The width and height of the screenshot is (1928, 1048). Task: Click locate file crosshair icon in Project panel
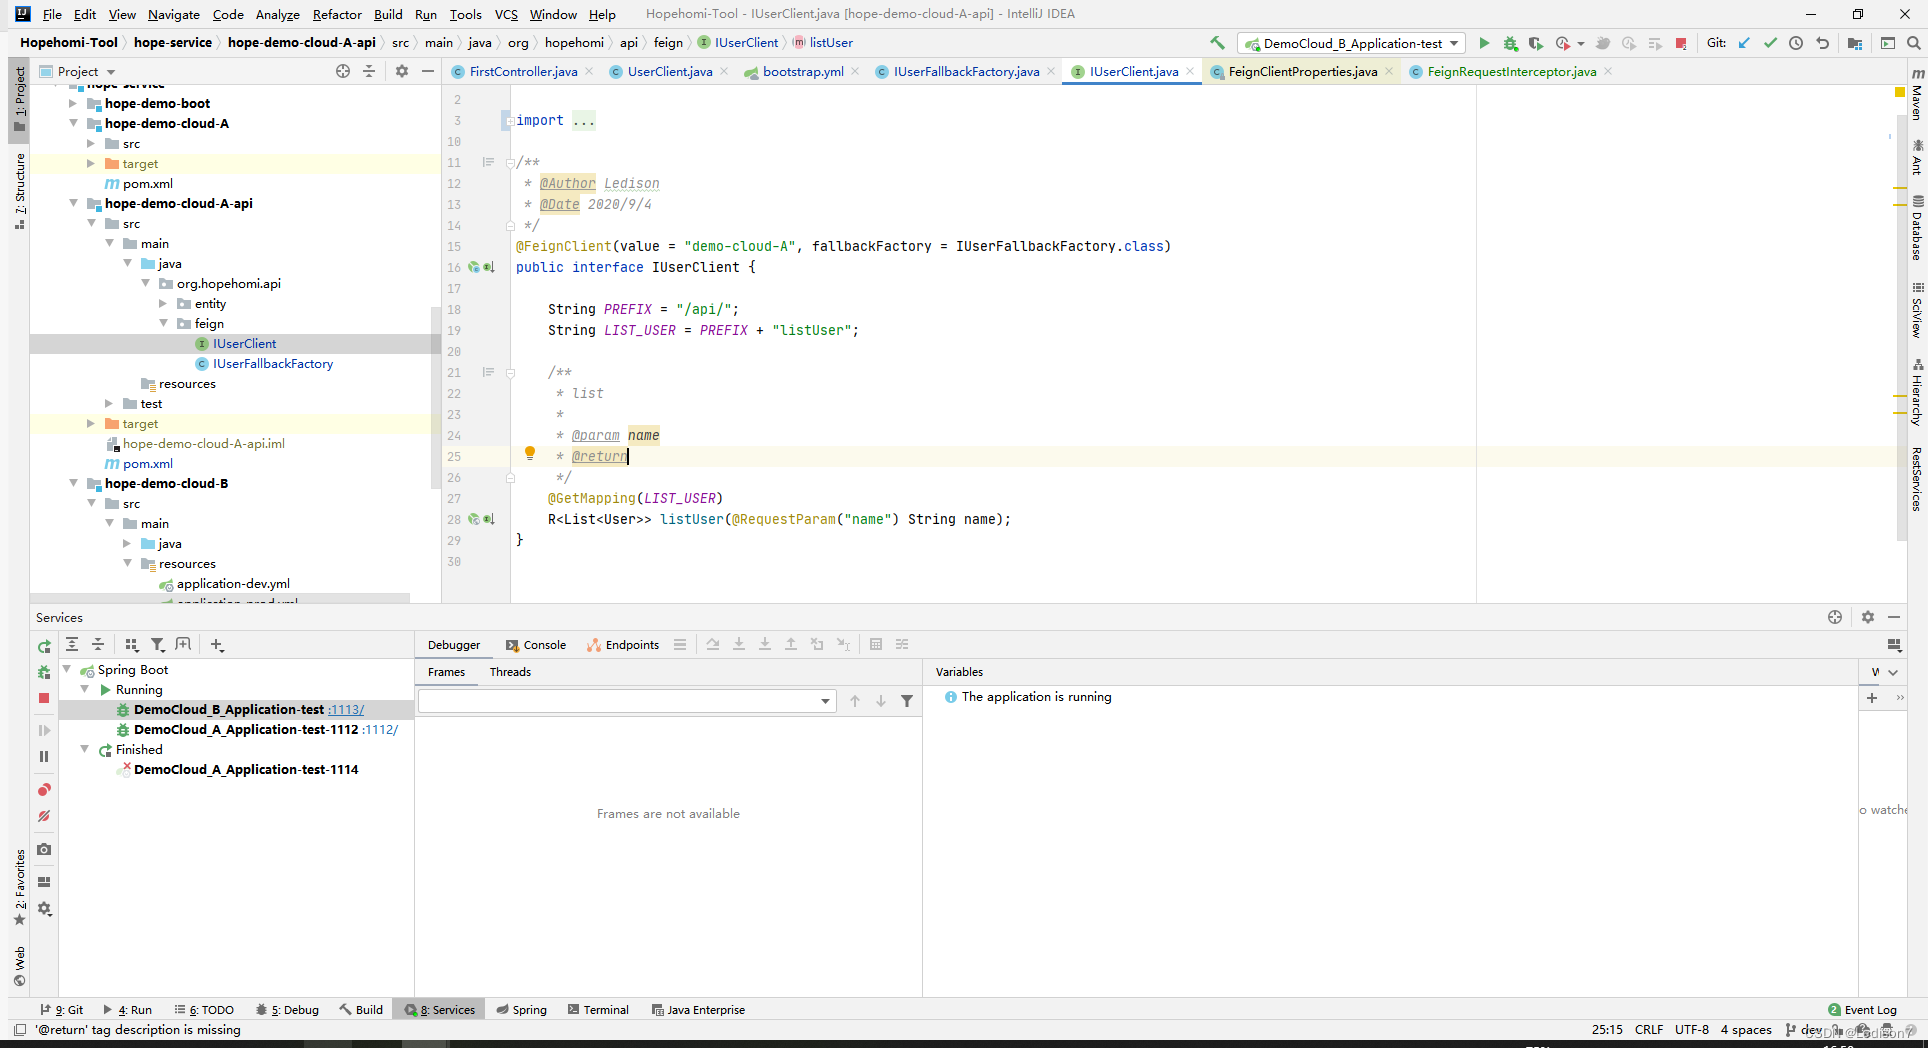tap(343, 71)
